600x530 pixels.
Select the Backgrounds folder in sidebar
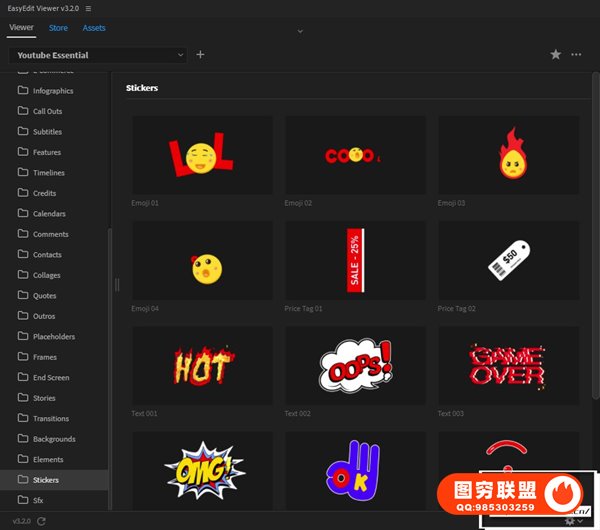(54, 439)
